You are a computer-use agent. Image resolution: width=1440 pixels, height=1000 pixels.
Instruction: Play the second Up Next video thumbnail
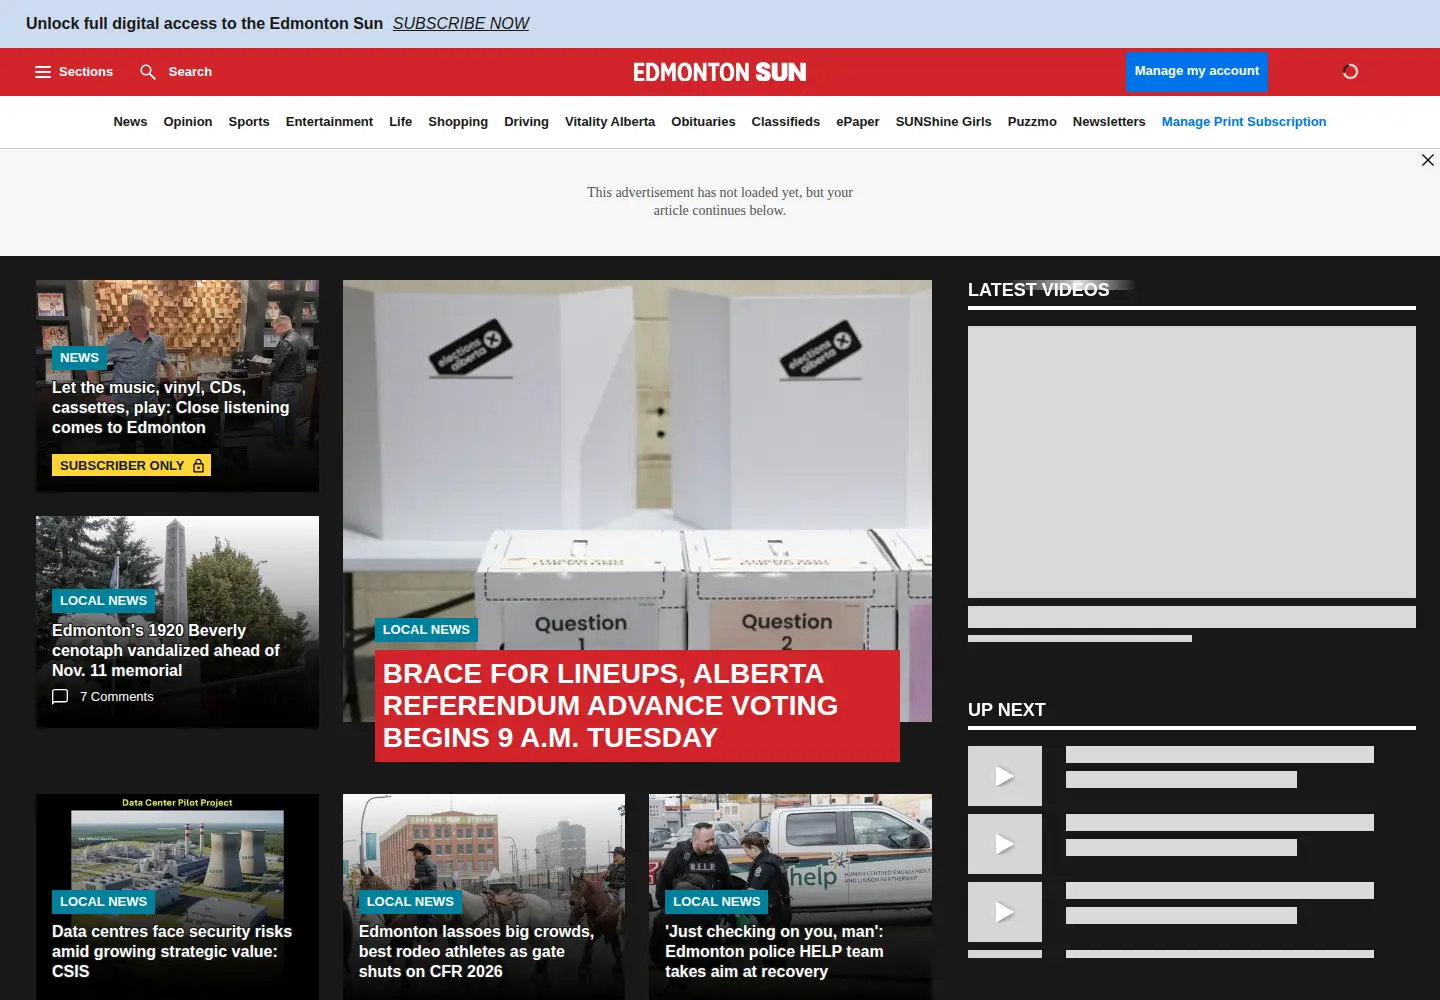pyautogui.click(x=1005, y=844)
